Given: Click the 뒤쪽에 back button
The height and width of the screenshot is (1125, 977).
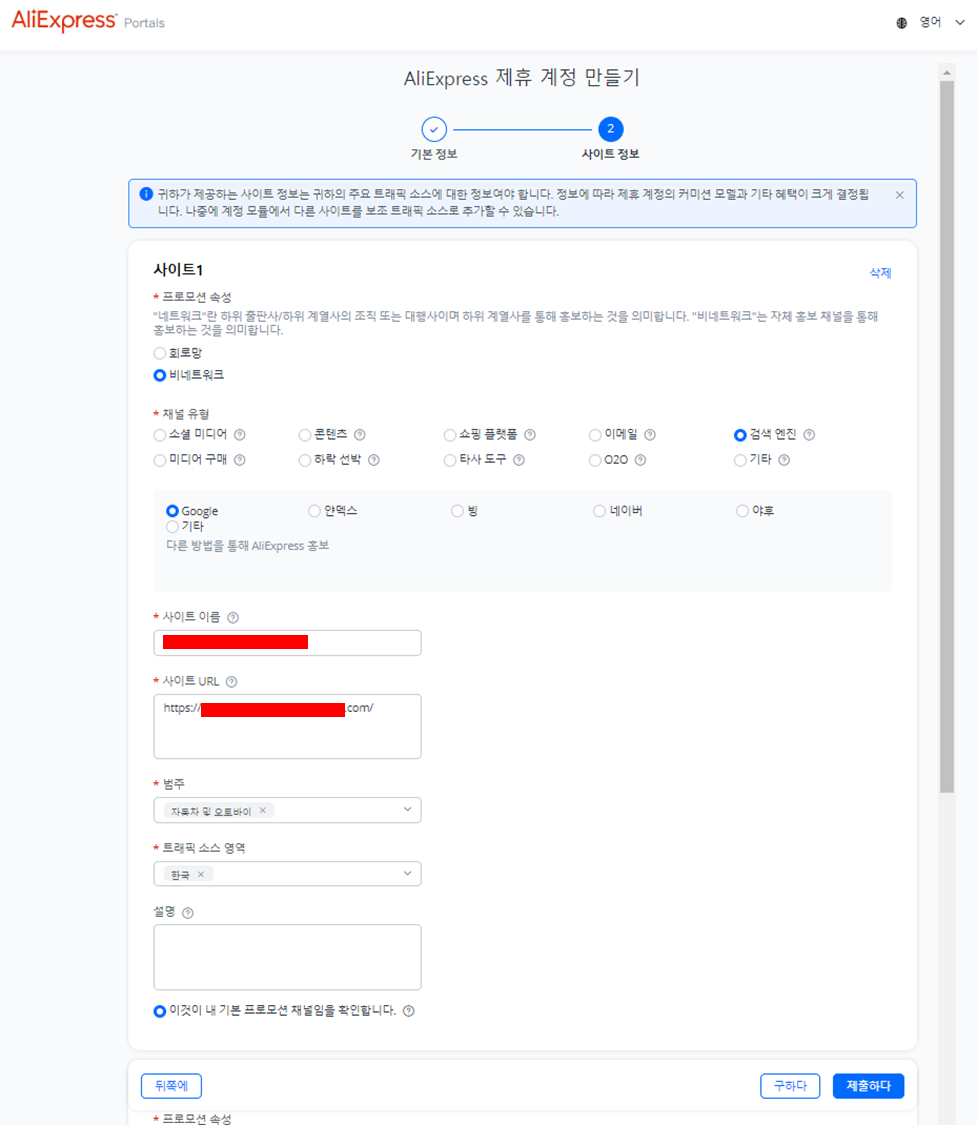Looking at the screenshot, I should (x=171, y=1086).
